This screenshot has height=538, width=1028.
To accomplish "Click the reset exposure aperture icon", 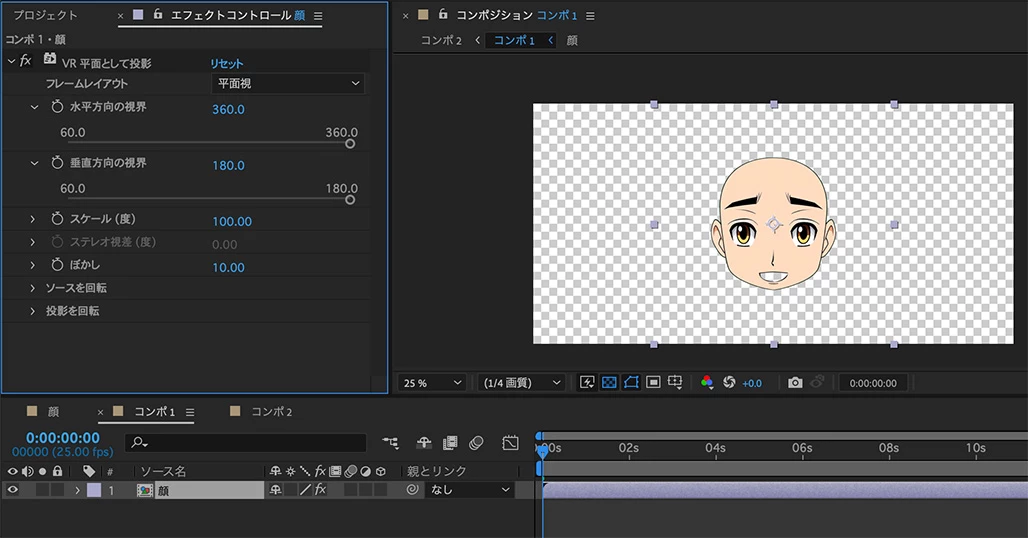I will tap(729, 383).
